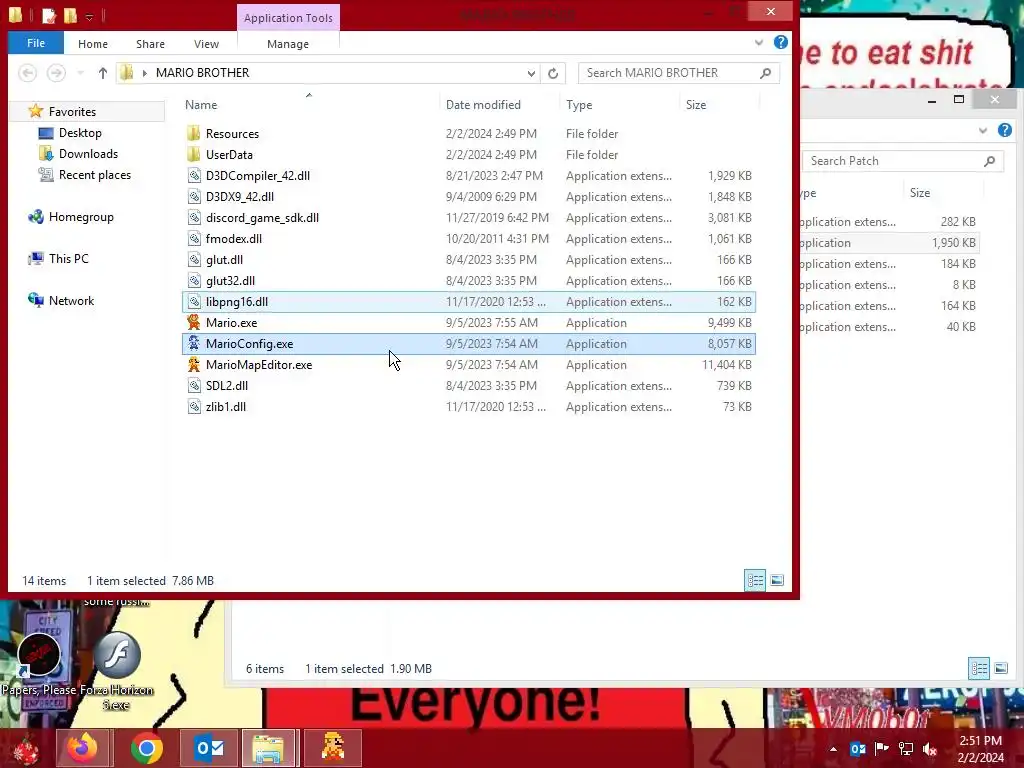
Task: Select This PC in the navigation pane
Action: click(x=69, y=259)
